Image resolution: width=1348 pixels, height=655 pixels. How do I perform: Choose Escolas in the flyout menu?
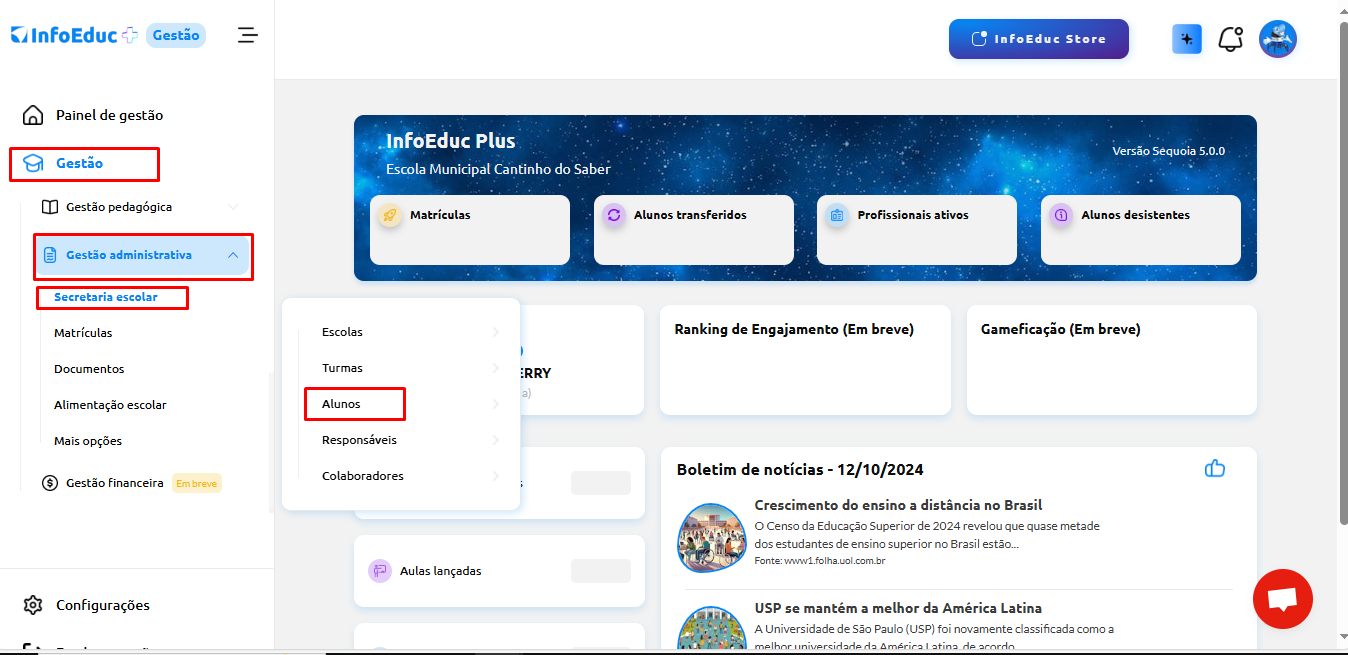tap(342, 332)
